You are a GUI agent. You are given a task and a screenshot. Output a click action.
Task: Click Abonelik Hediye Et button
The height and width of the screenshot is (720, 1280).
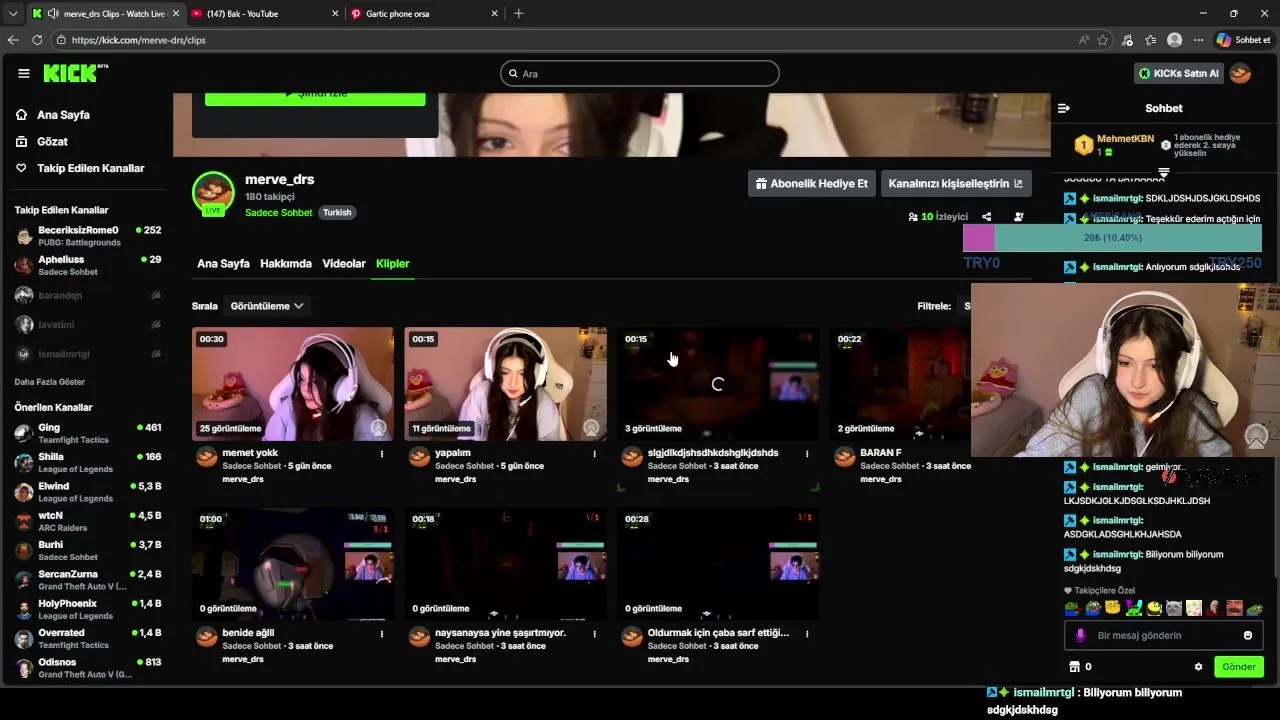[x=812, y=184]
